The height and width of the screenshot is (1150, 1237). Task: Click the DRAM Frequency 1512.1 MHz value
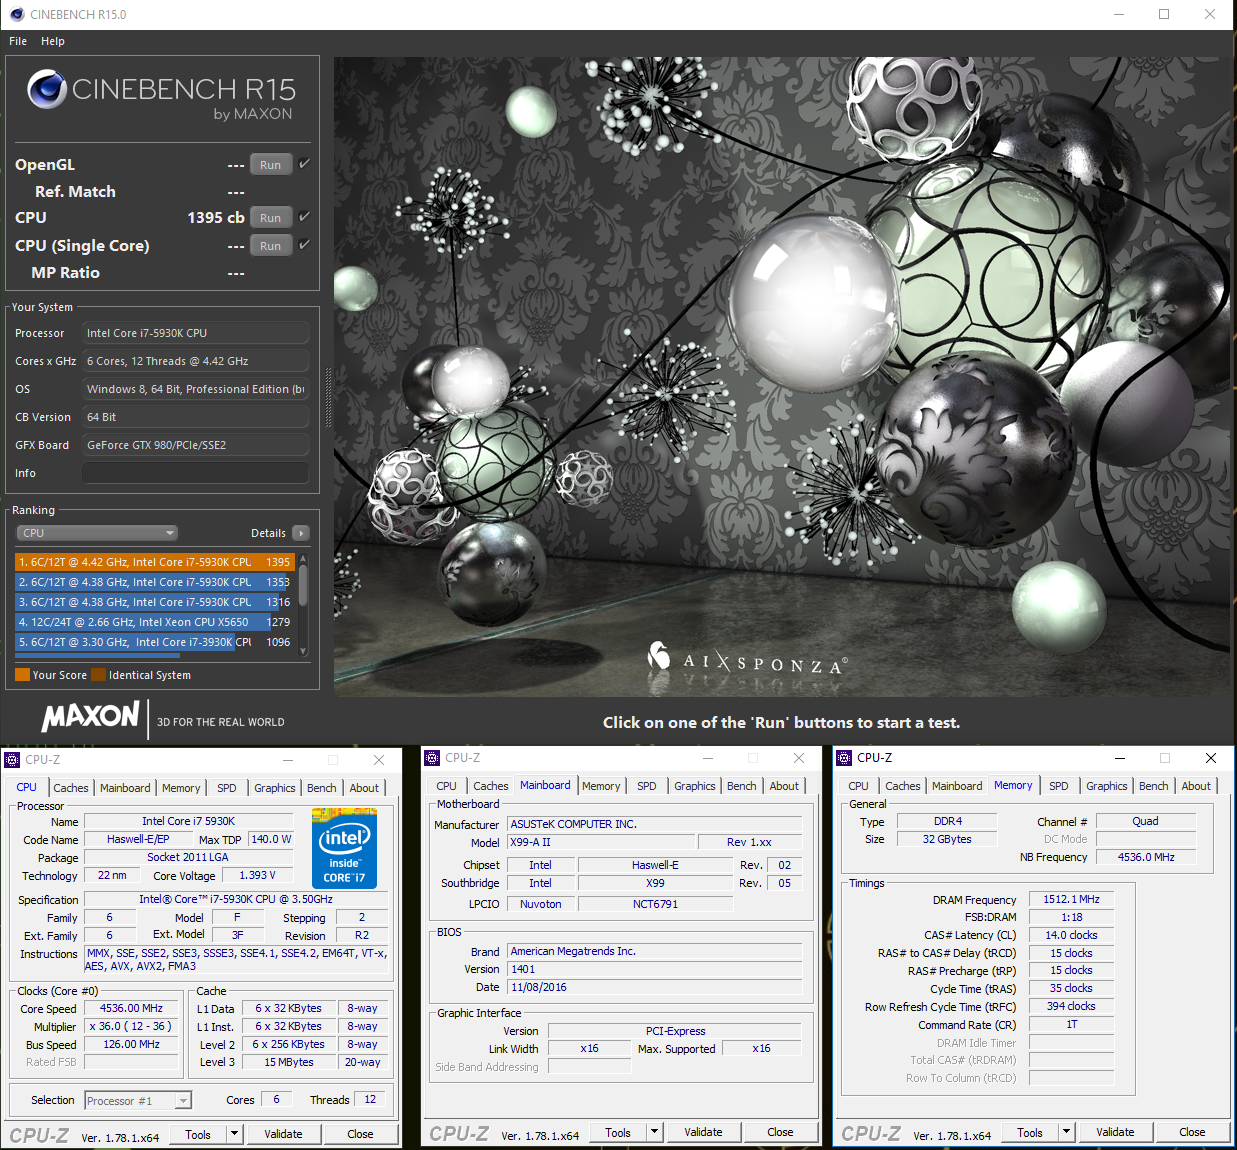coord(1071,899)
